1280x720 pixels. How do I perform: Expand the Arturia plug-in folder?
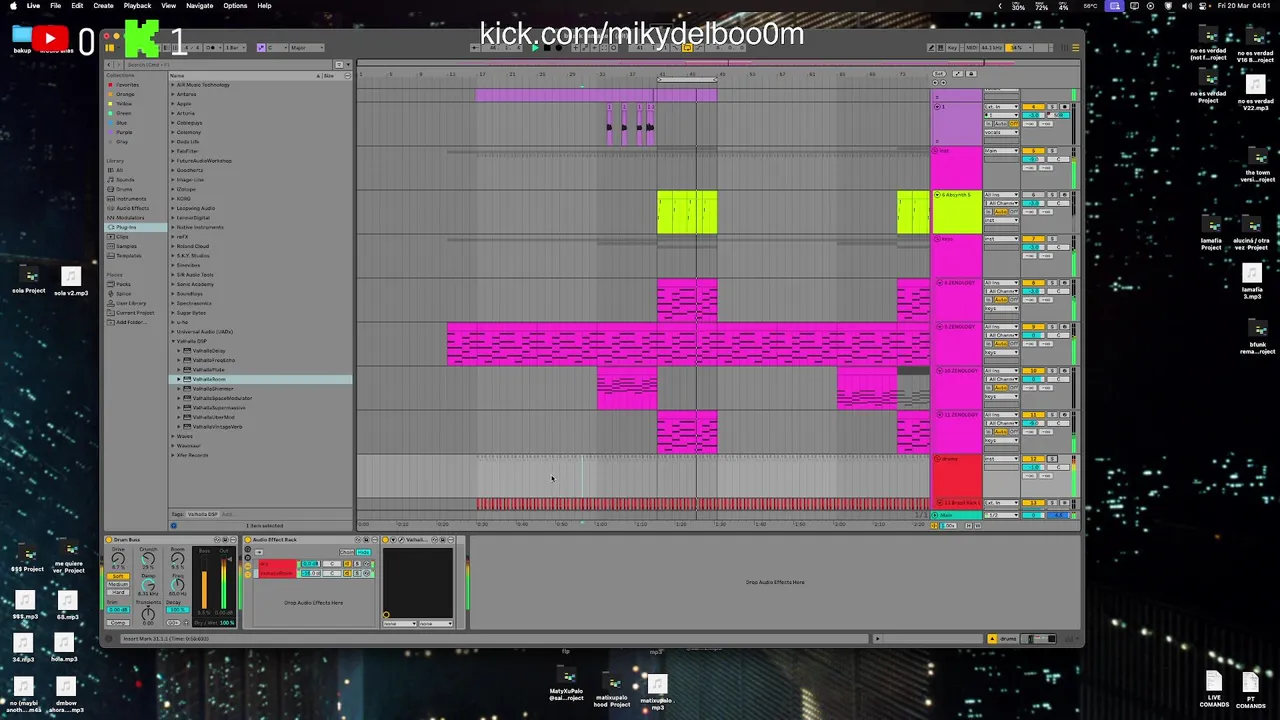pyautogui.click(x=173, y=113)
